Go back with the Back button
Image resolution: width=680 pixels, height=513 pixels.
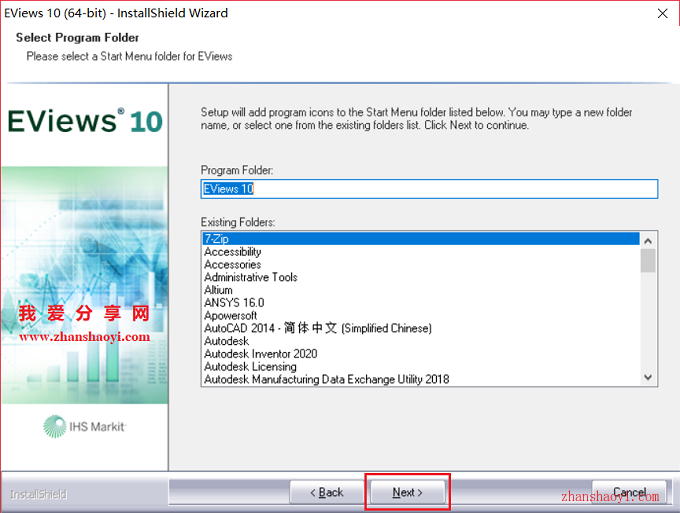point(327,492)
